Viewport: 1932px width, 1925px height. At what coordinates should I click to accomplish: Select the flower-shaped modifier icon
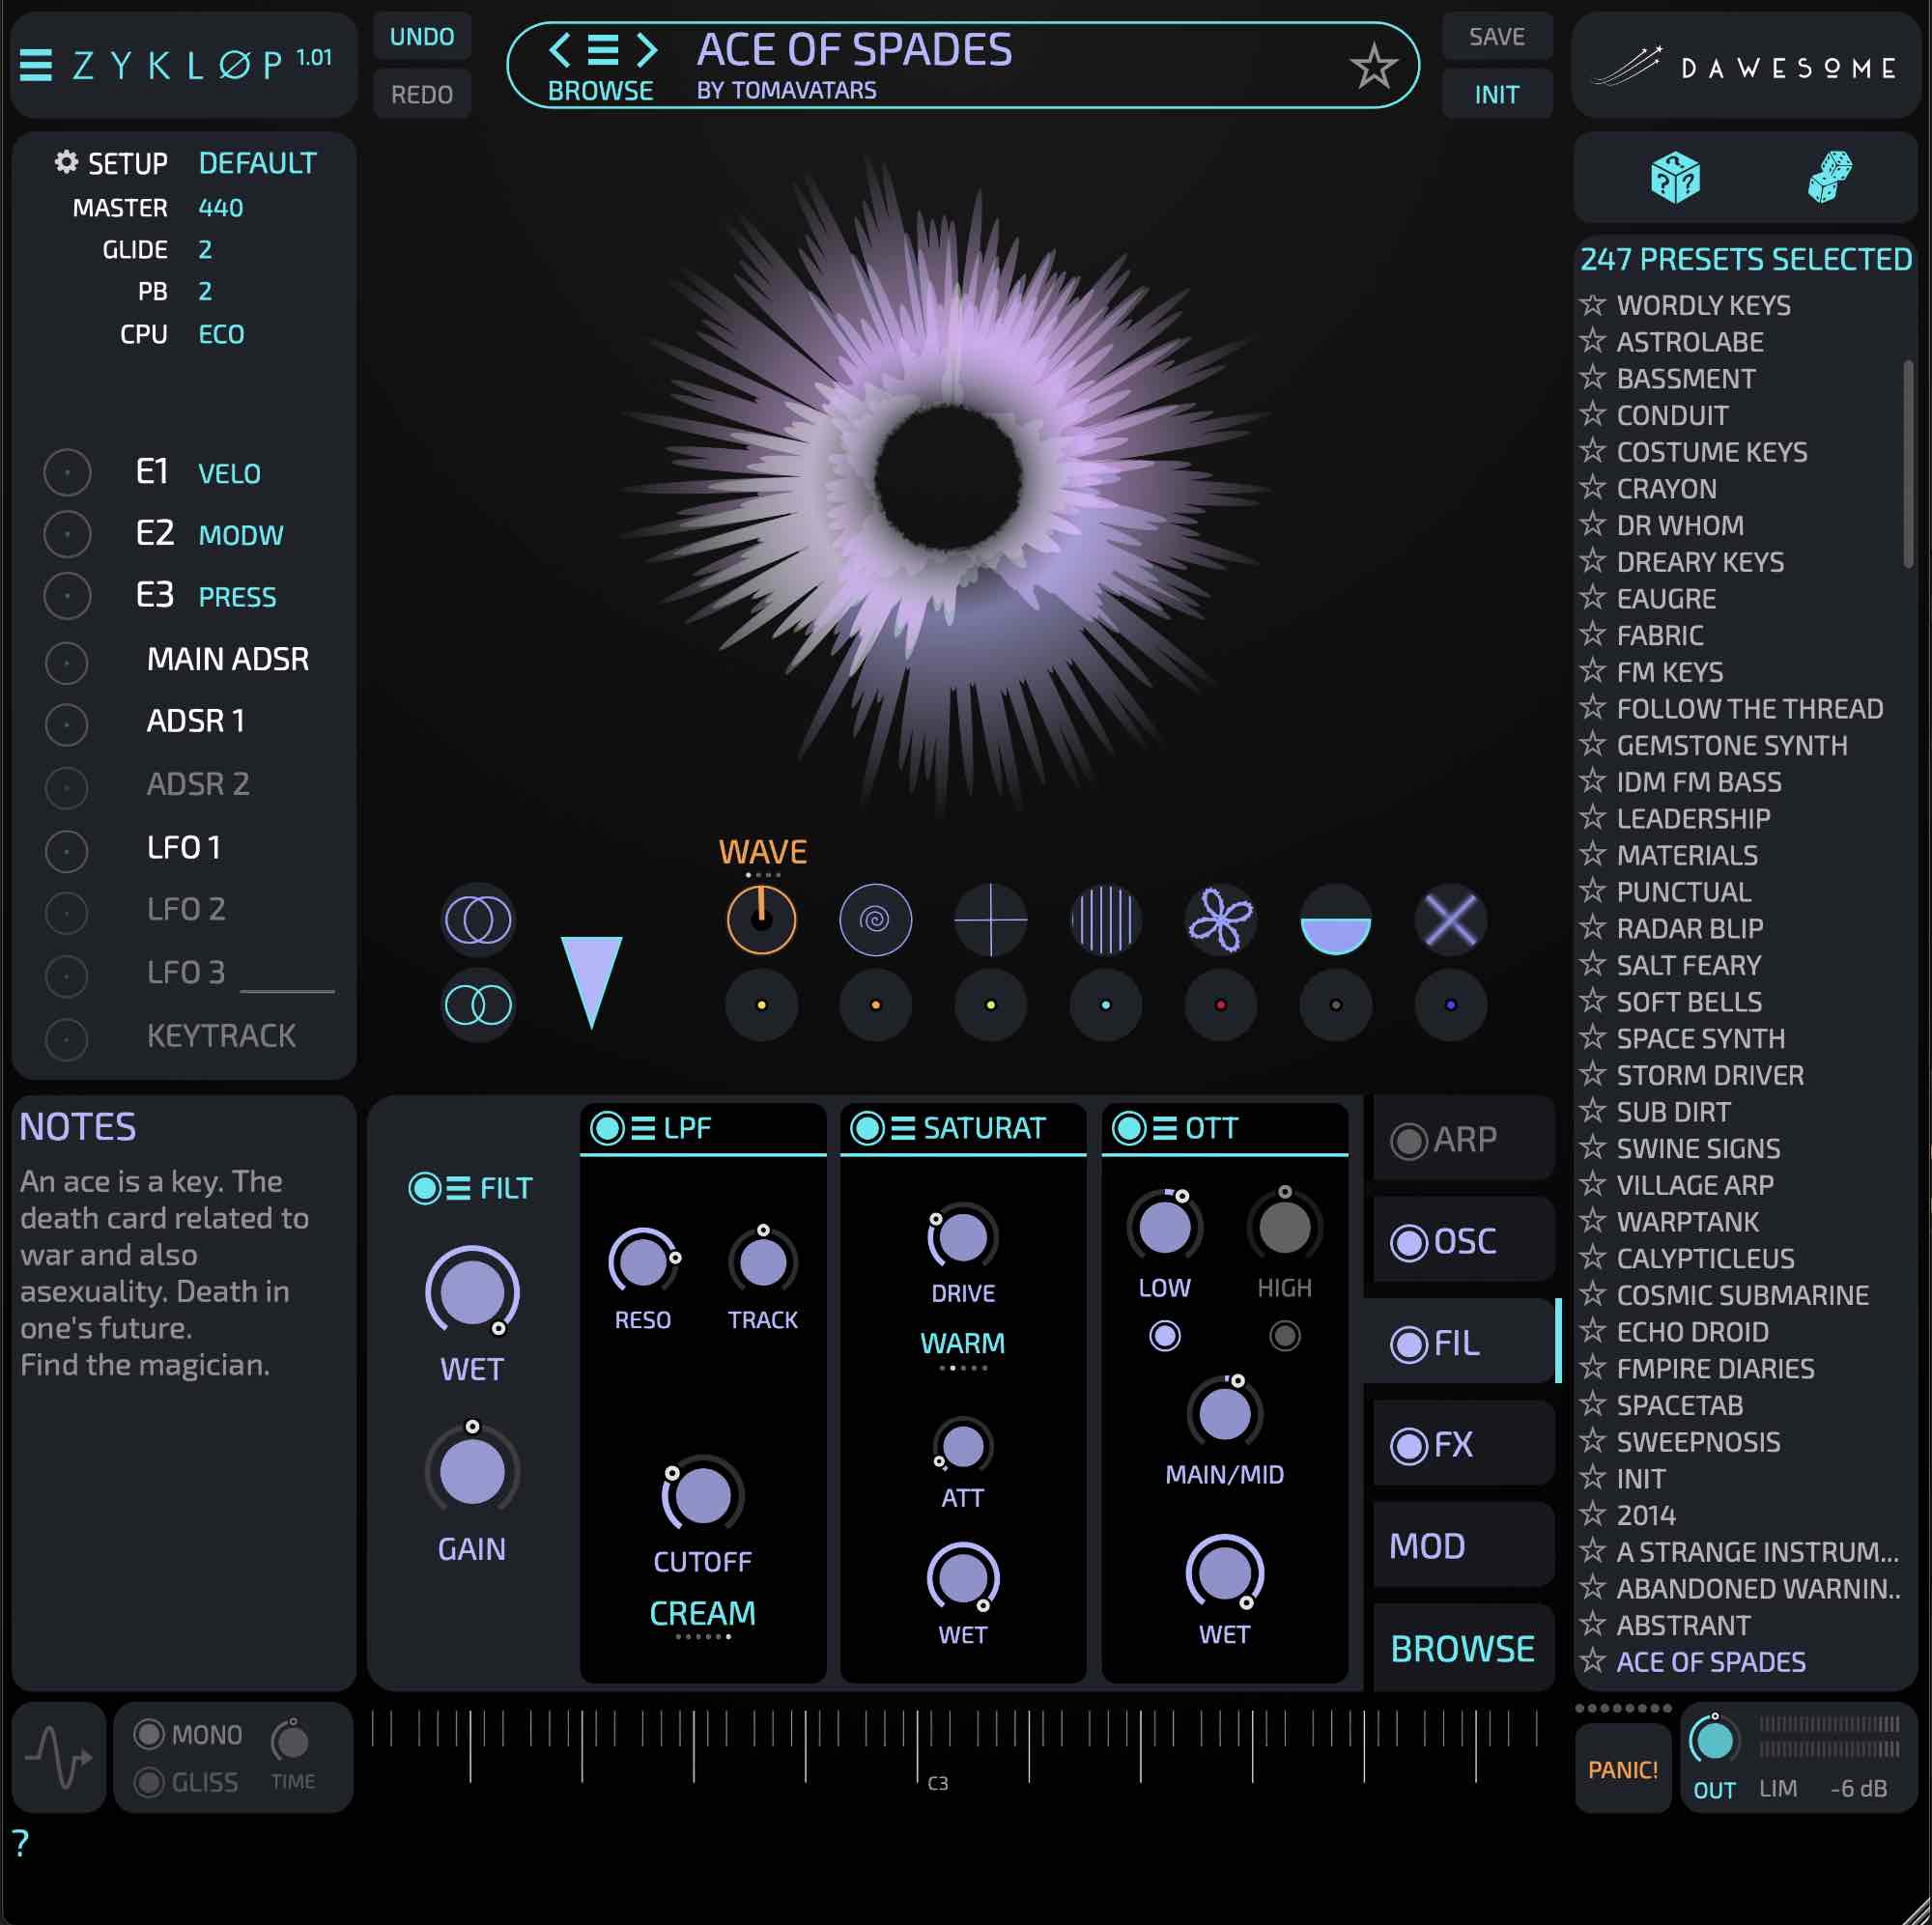1220,919
